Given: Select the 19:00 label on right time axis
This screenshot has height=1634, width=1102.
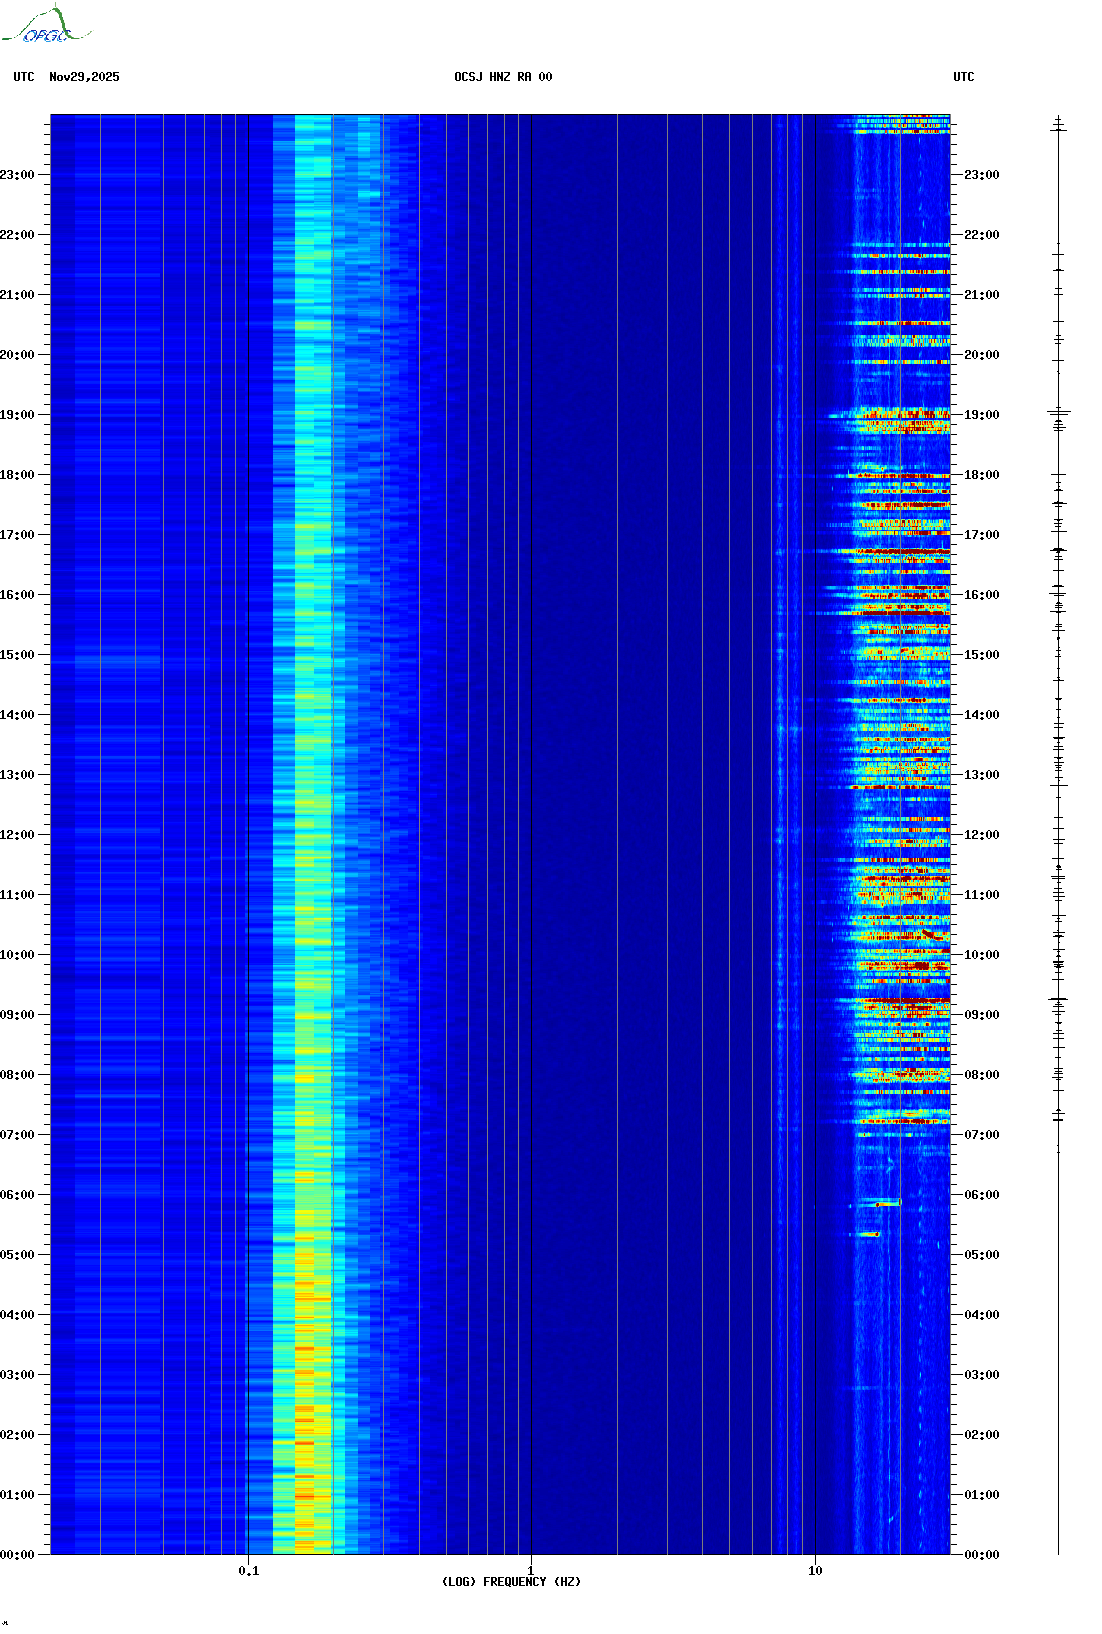Looking at the screenshot, I should [981, 415].
